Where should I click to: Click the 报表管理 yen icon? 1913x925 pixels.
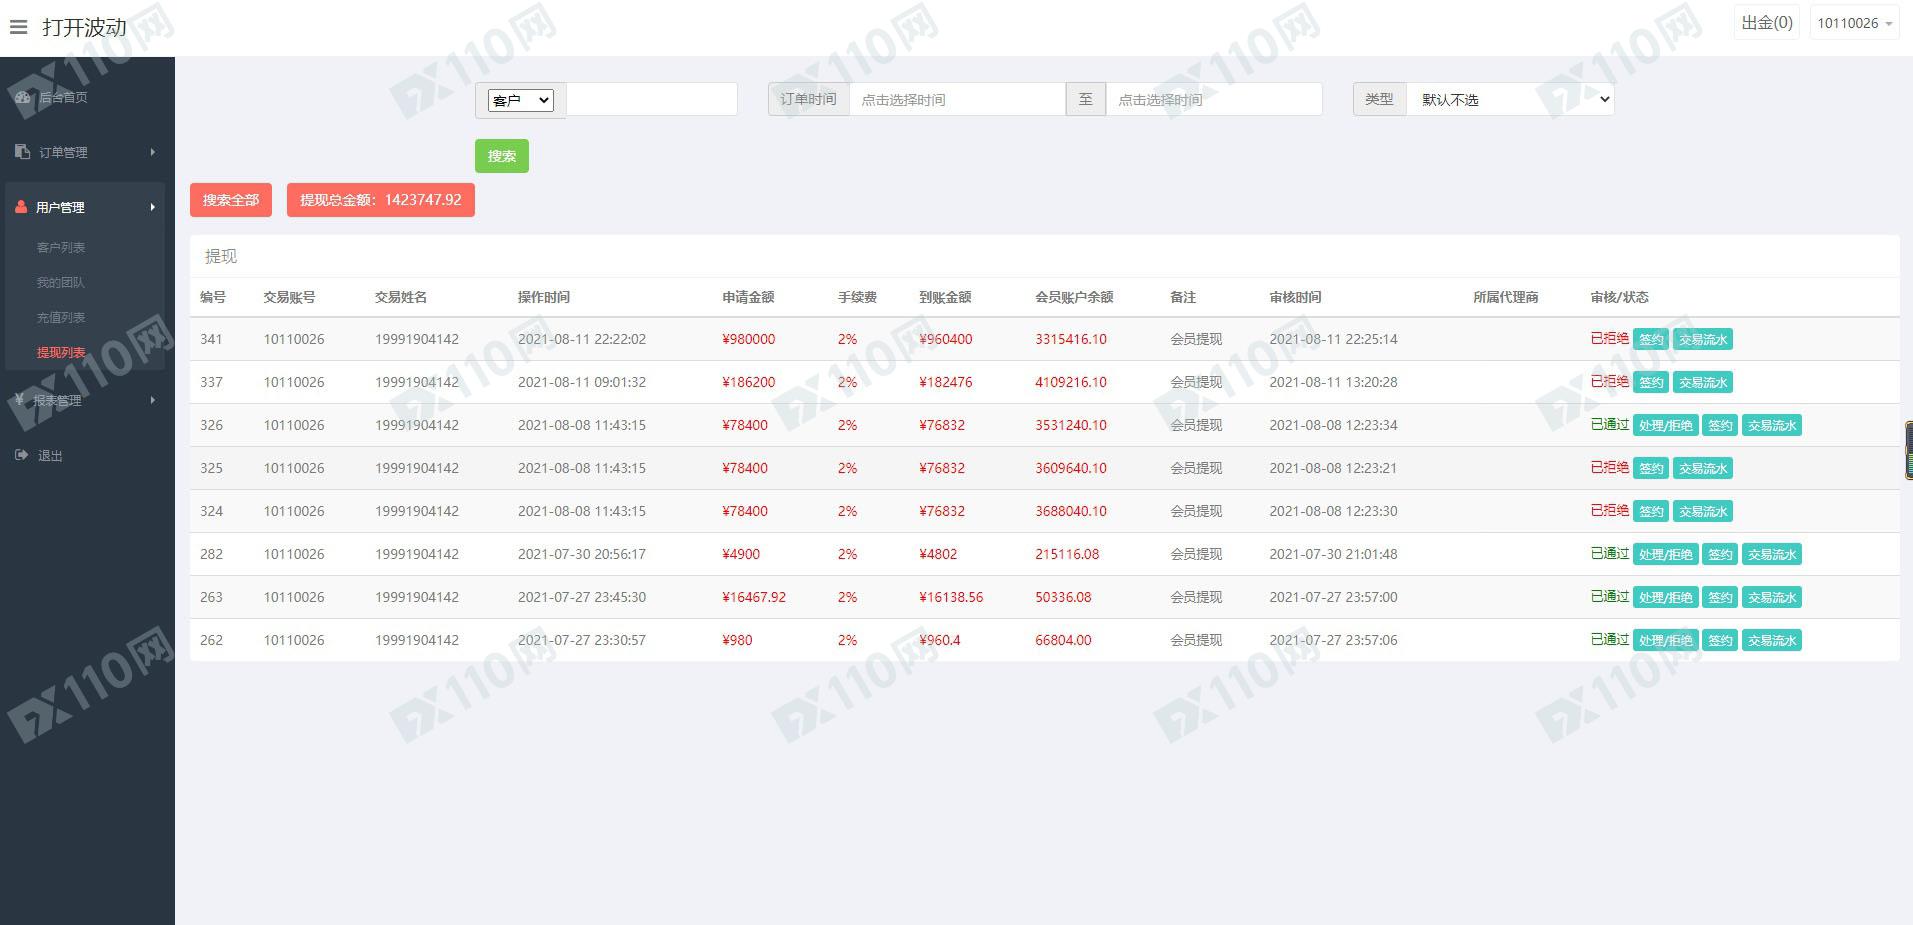(20, 400)
